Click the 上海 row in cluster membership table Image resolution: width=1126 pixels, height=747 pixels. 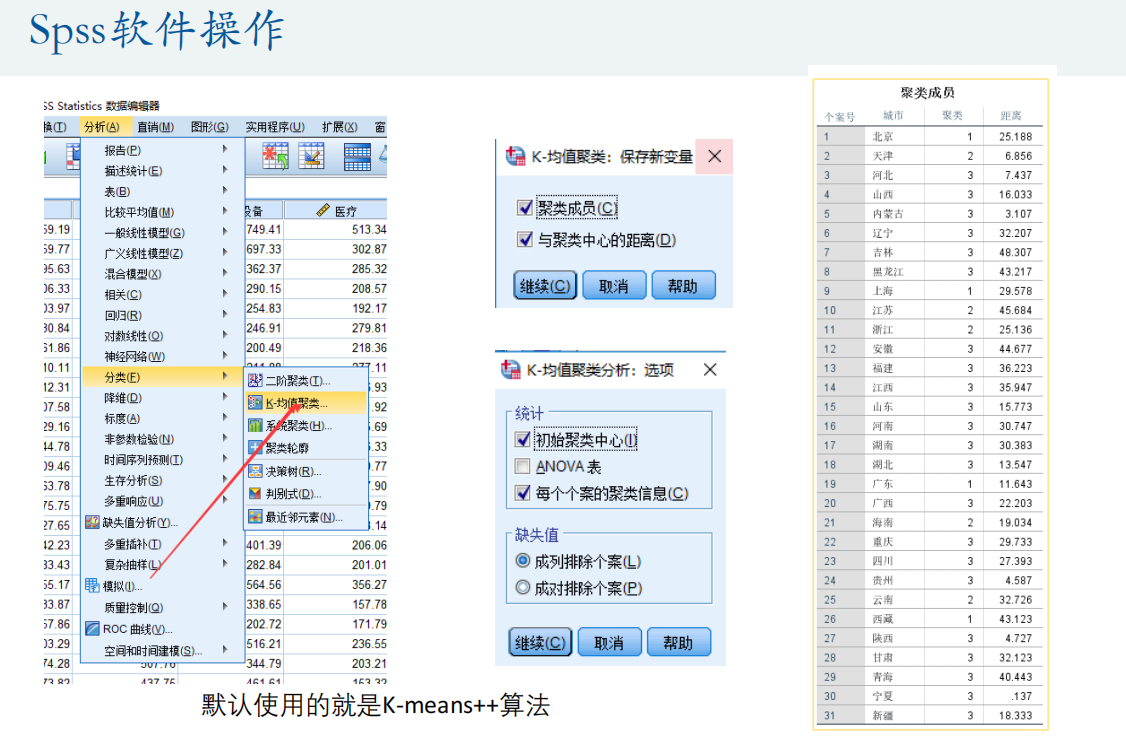tap(929, 291)
